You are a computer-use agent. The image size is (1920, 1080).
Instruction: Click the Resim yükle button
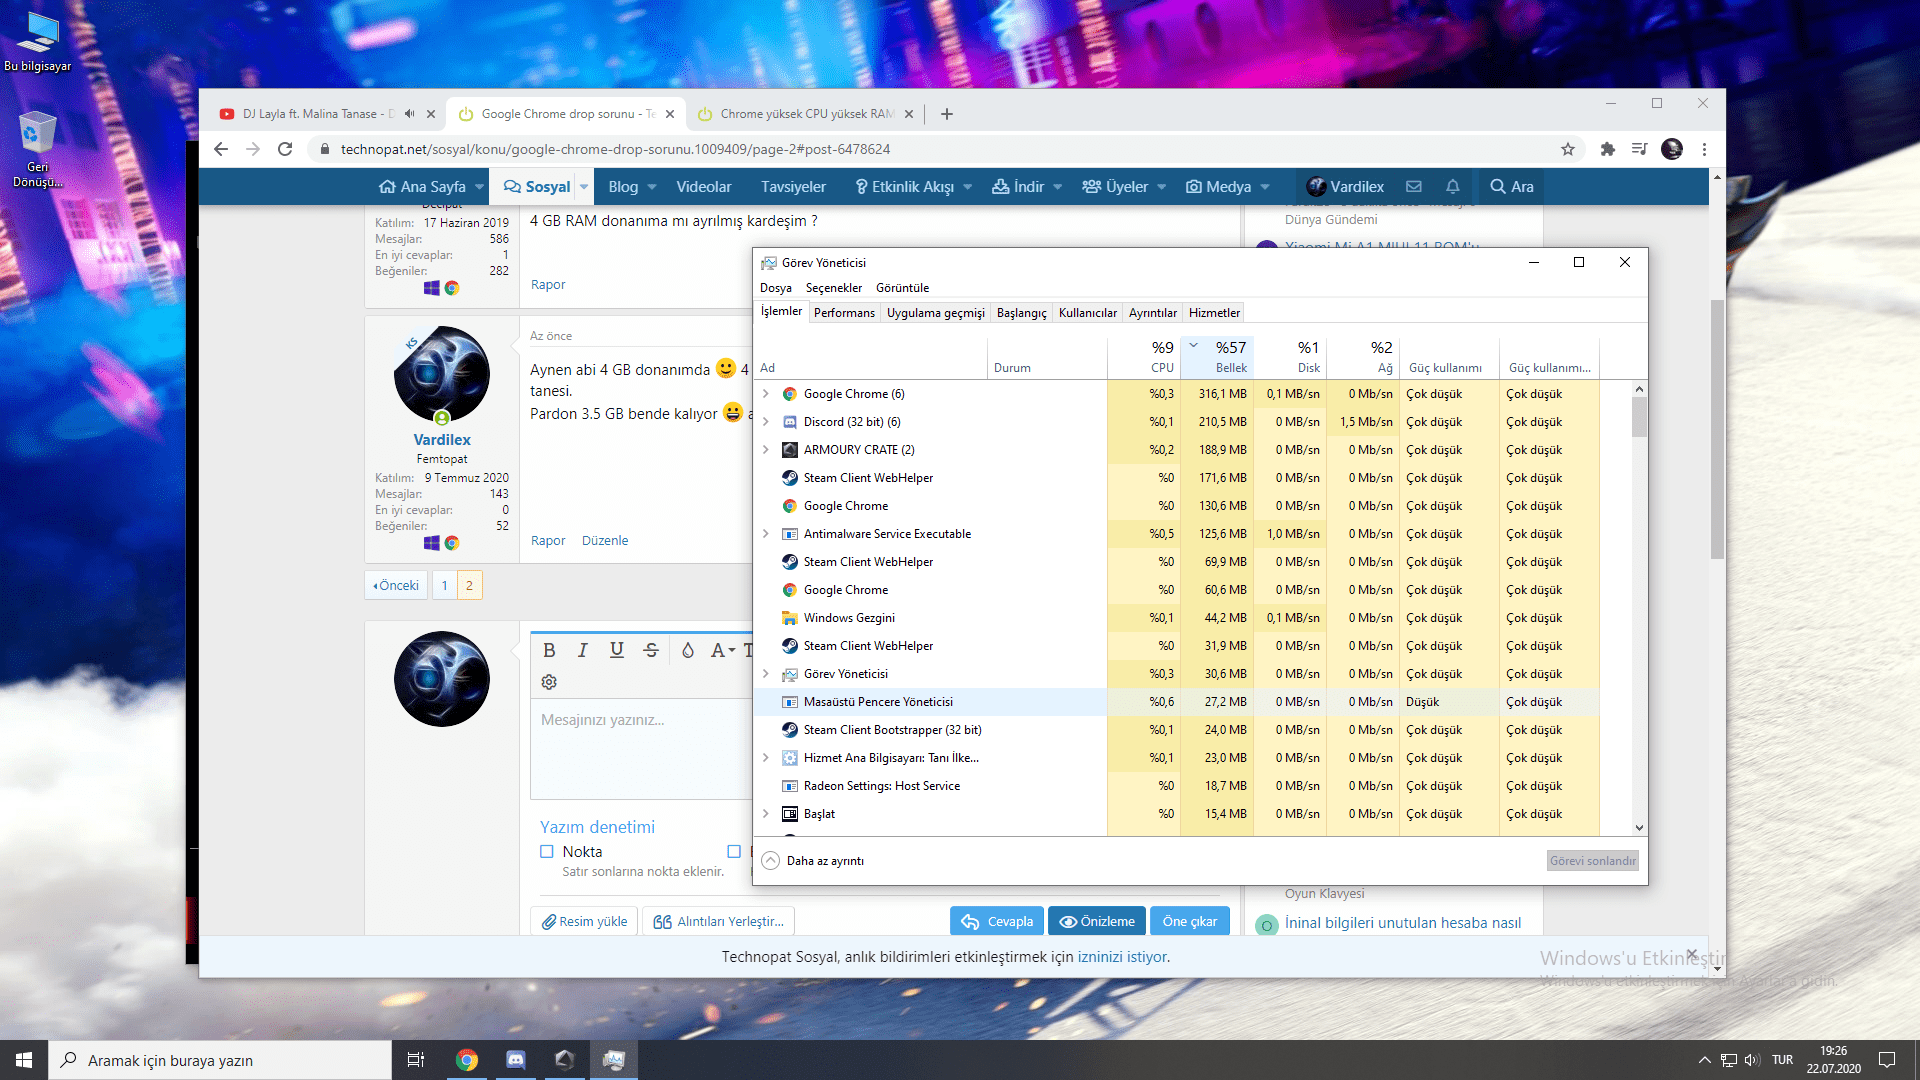coord(585,922)
